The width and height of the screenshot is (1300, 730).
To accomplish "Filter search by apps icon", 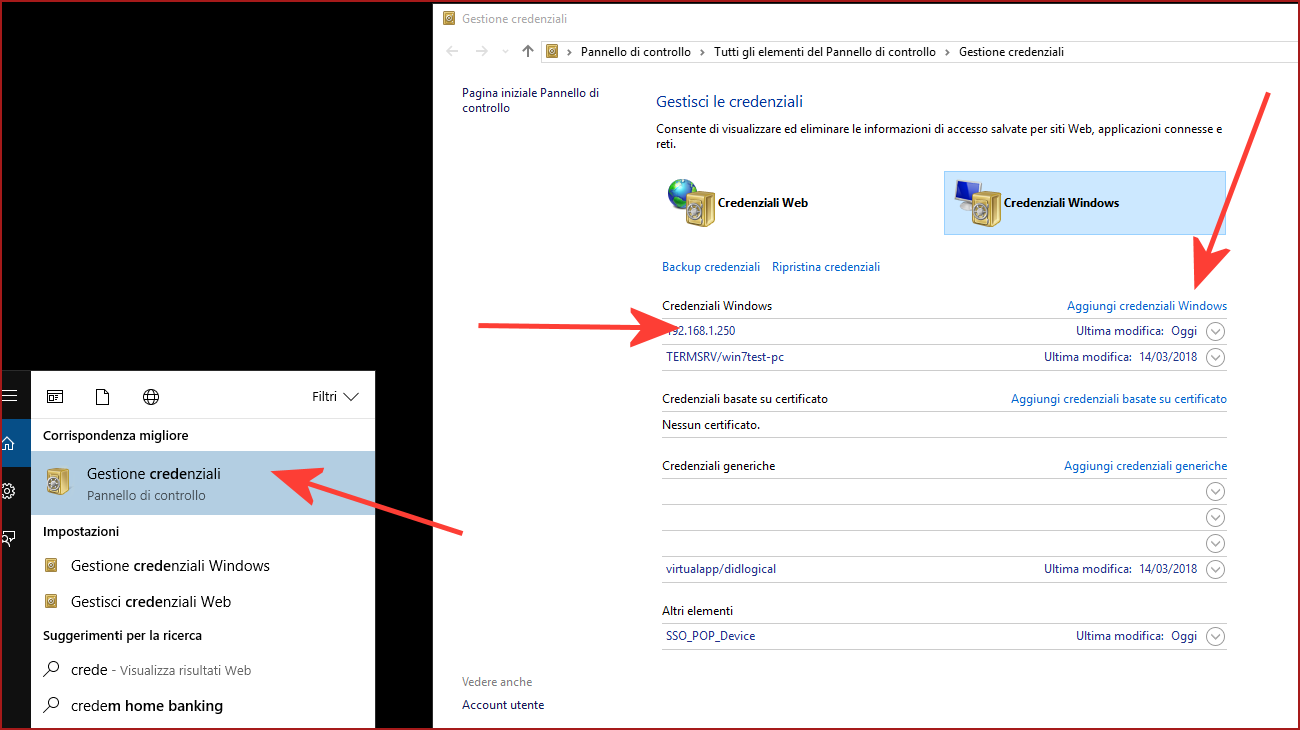I will pyautogui.click(x=55, y=397).
